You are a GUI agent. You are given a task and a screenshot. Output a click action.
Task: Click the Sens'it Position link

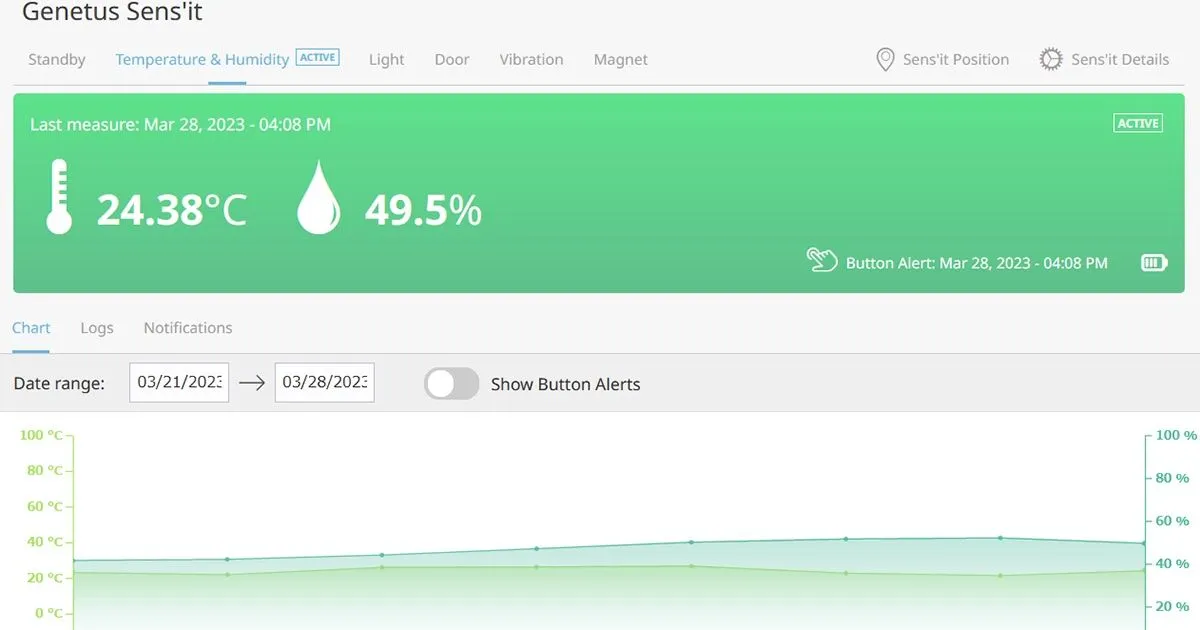(956, 60)
